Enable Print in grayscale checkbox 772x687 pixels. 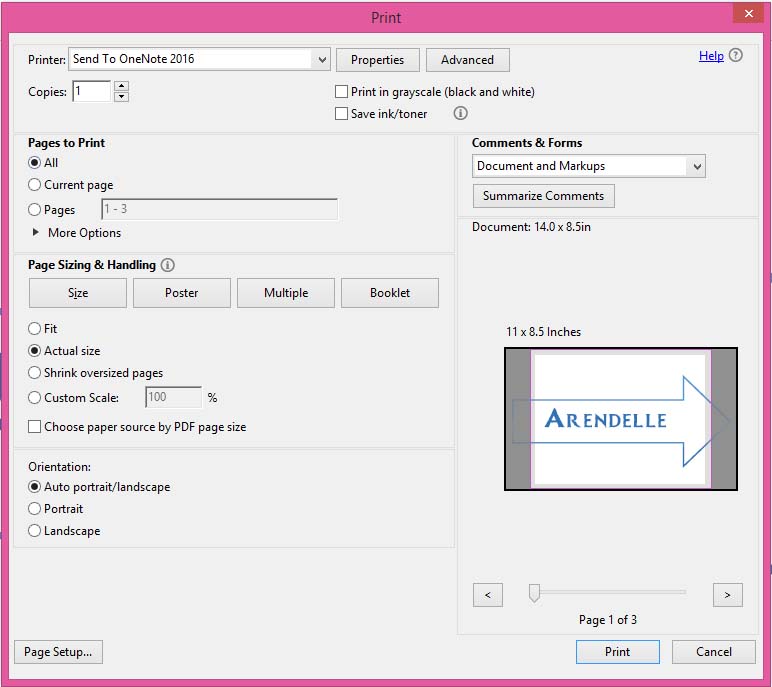click(342, 92)
